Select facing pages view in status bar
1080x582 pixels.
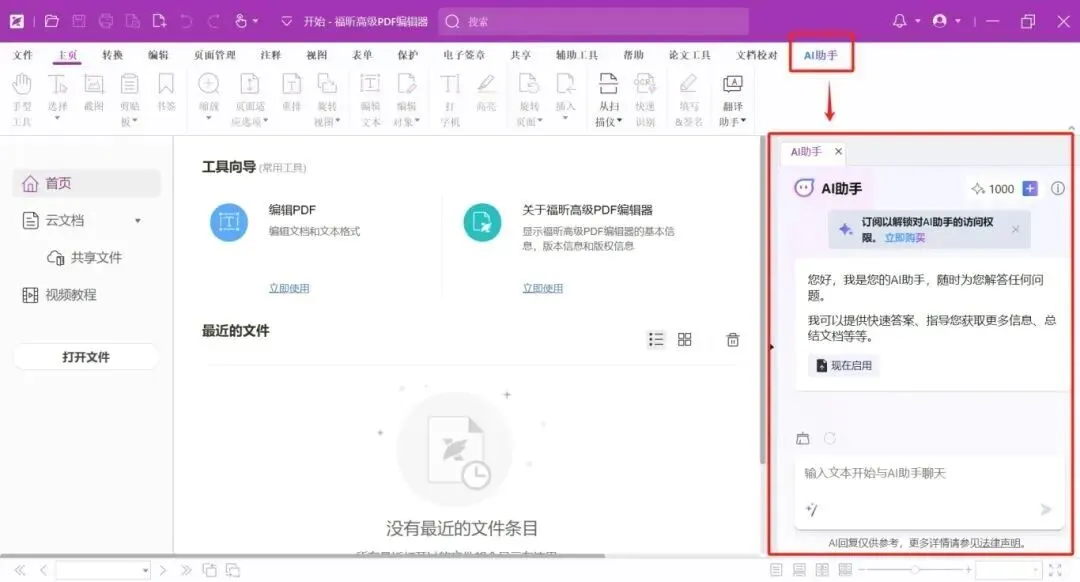click(822, 570)
